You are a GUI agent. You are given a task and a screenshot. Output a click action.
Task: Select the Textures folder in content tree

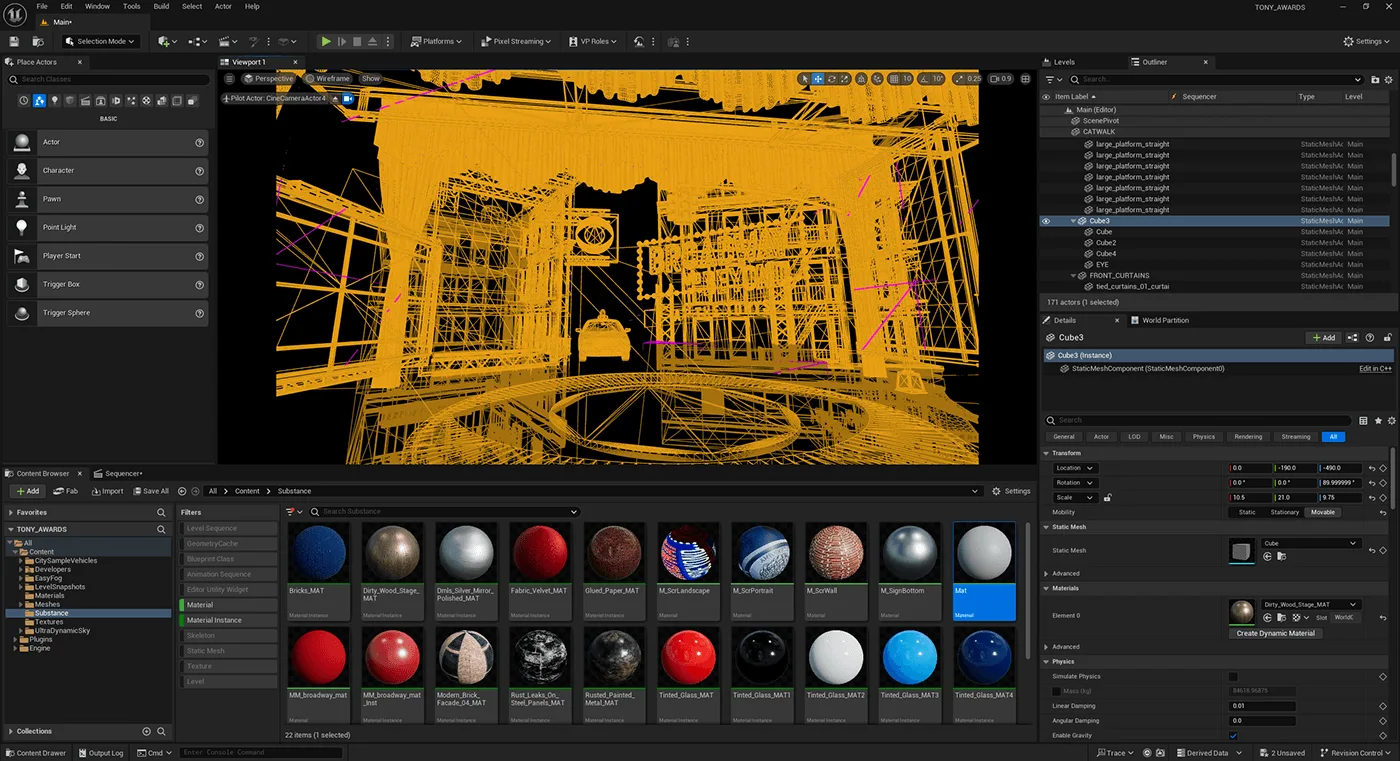(49, 622)
